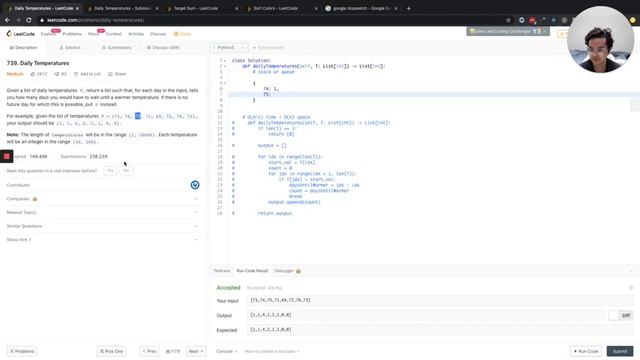Click the browser address bar URL
Viewport: 640px width, 360px height.
[96, 20]
